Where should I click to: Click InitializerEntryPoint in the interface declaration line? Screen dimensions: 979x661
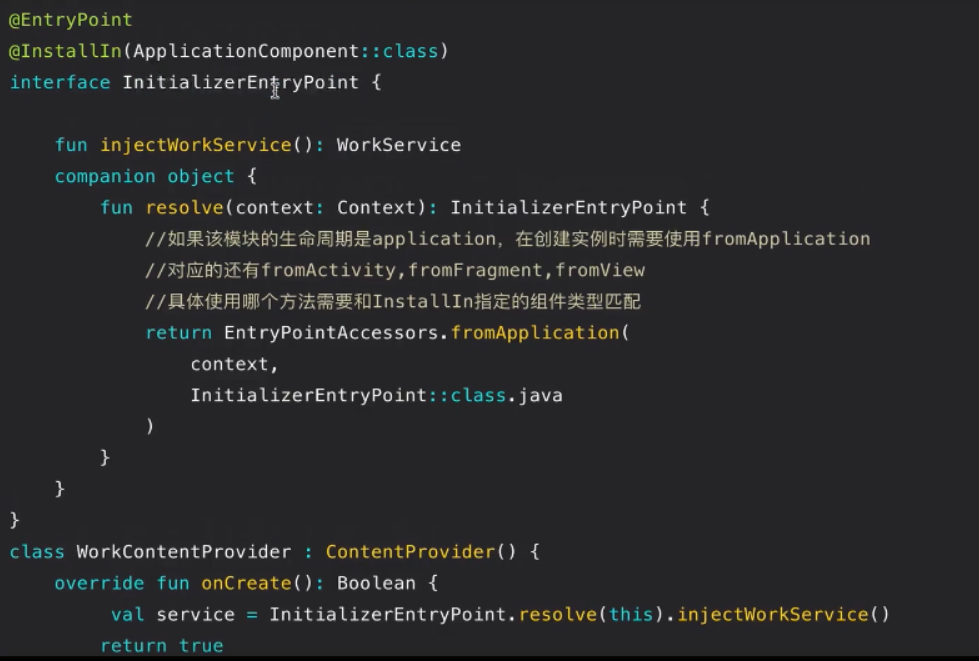[x=240, y=82]
